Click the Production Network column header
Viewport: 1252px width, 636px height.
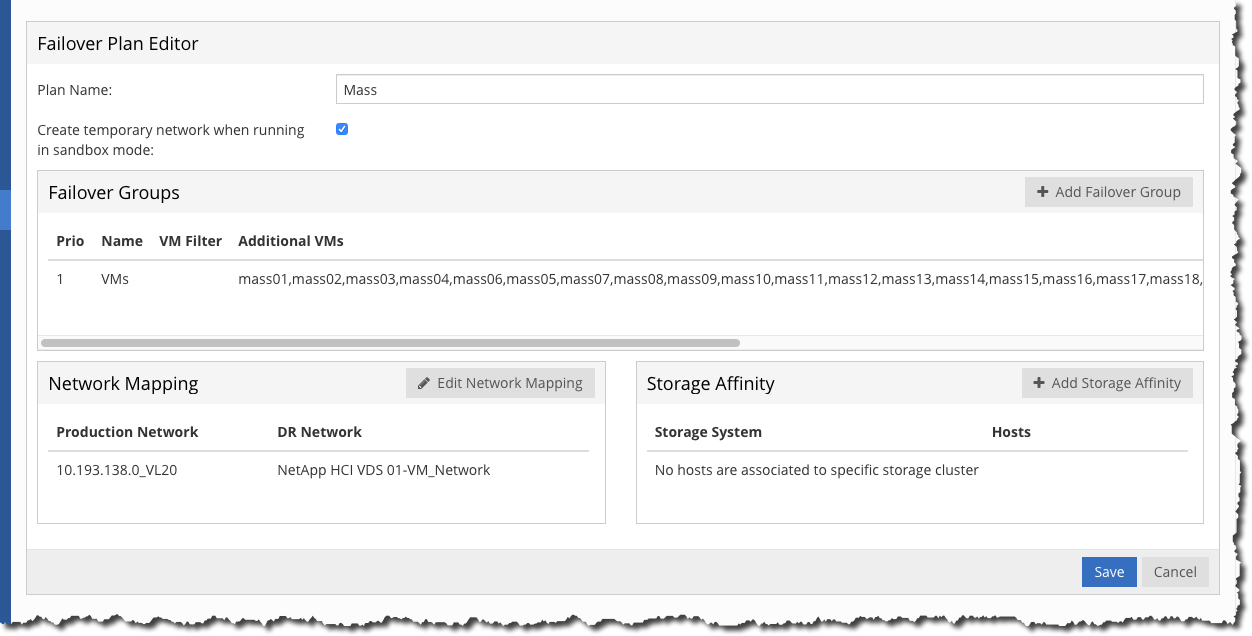tap(127, 432)
